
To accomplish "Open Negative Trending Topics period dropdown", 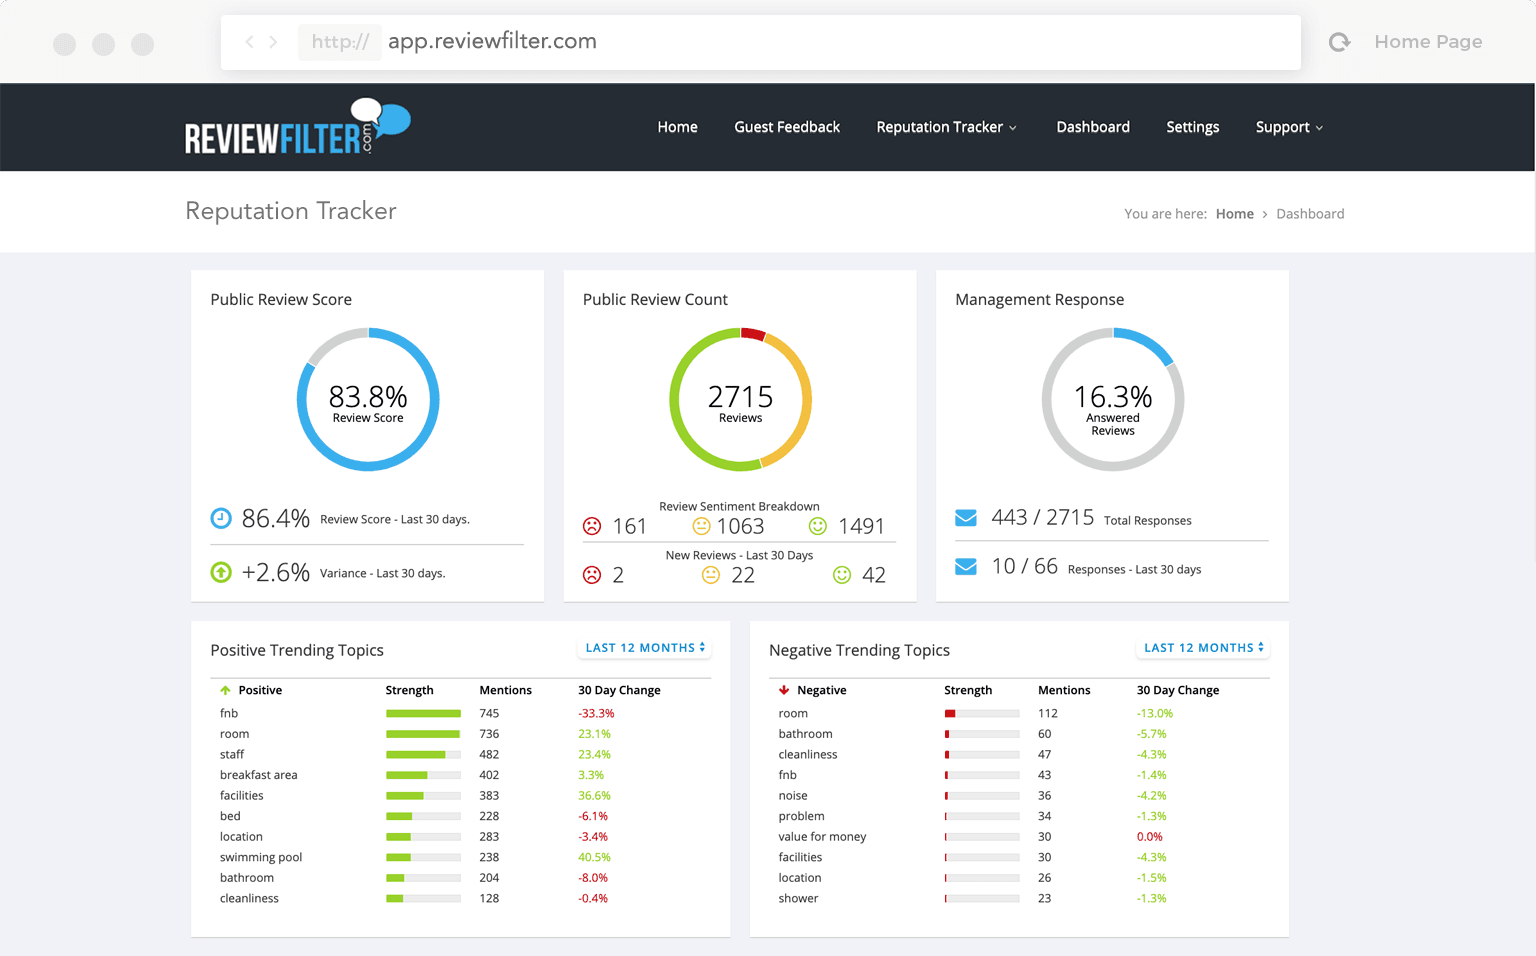I will (1204, 648).
